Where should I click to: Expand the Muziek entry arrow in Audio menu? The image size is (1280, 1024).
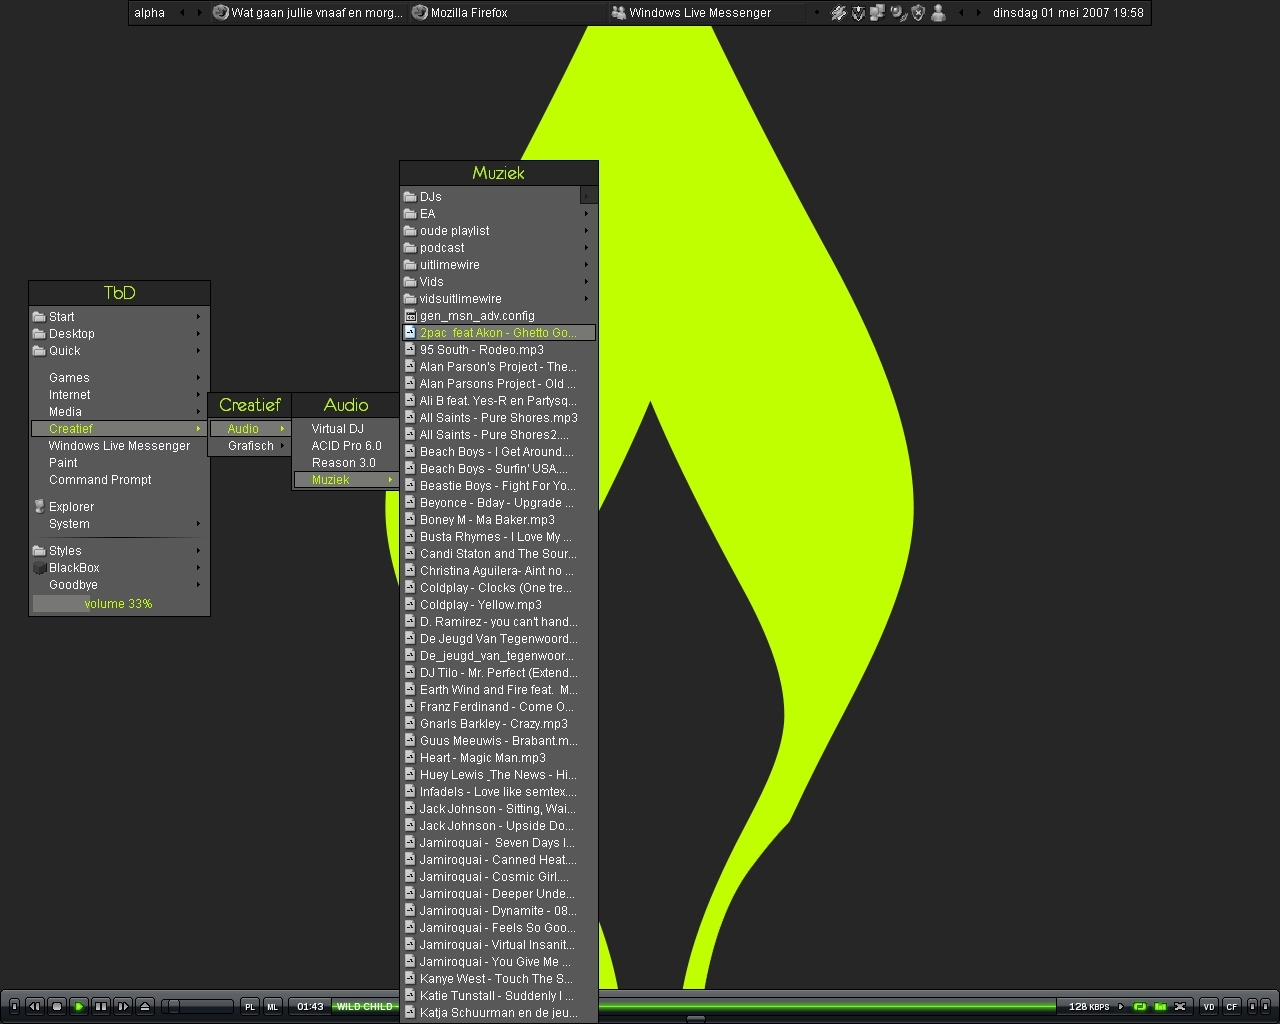[x=390, y=480]
